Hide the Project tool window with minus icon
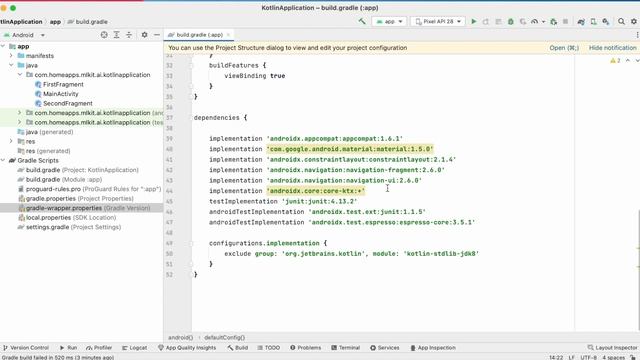640x360 pixels. [x=157, y=35]
